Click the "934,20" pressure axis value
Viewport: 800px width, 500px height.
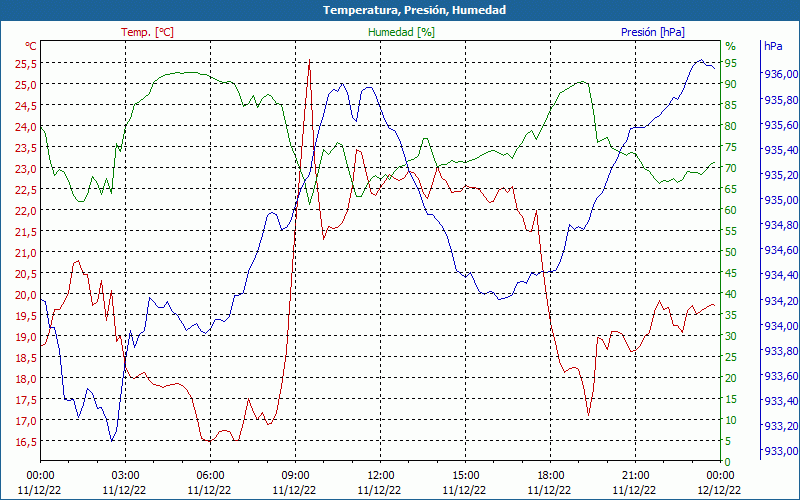click(779, 301)
